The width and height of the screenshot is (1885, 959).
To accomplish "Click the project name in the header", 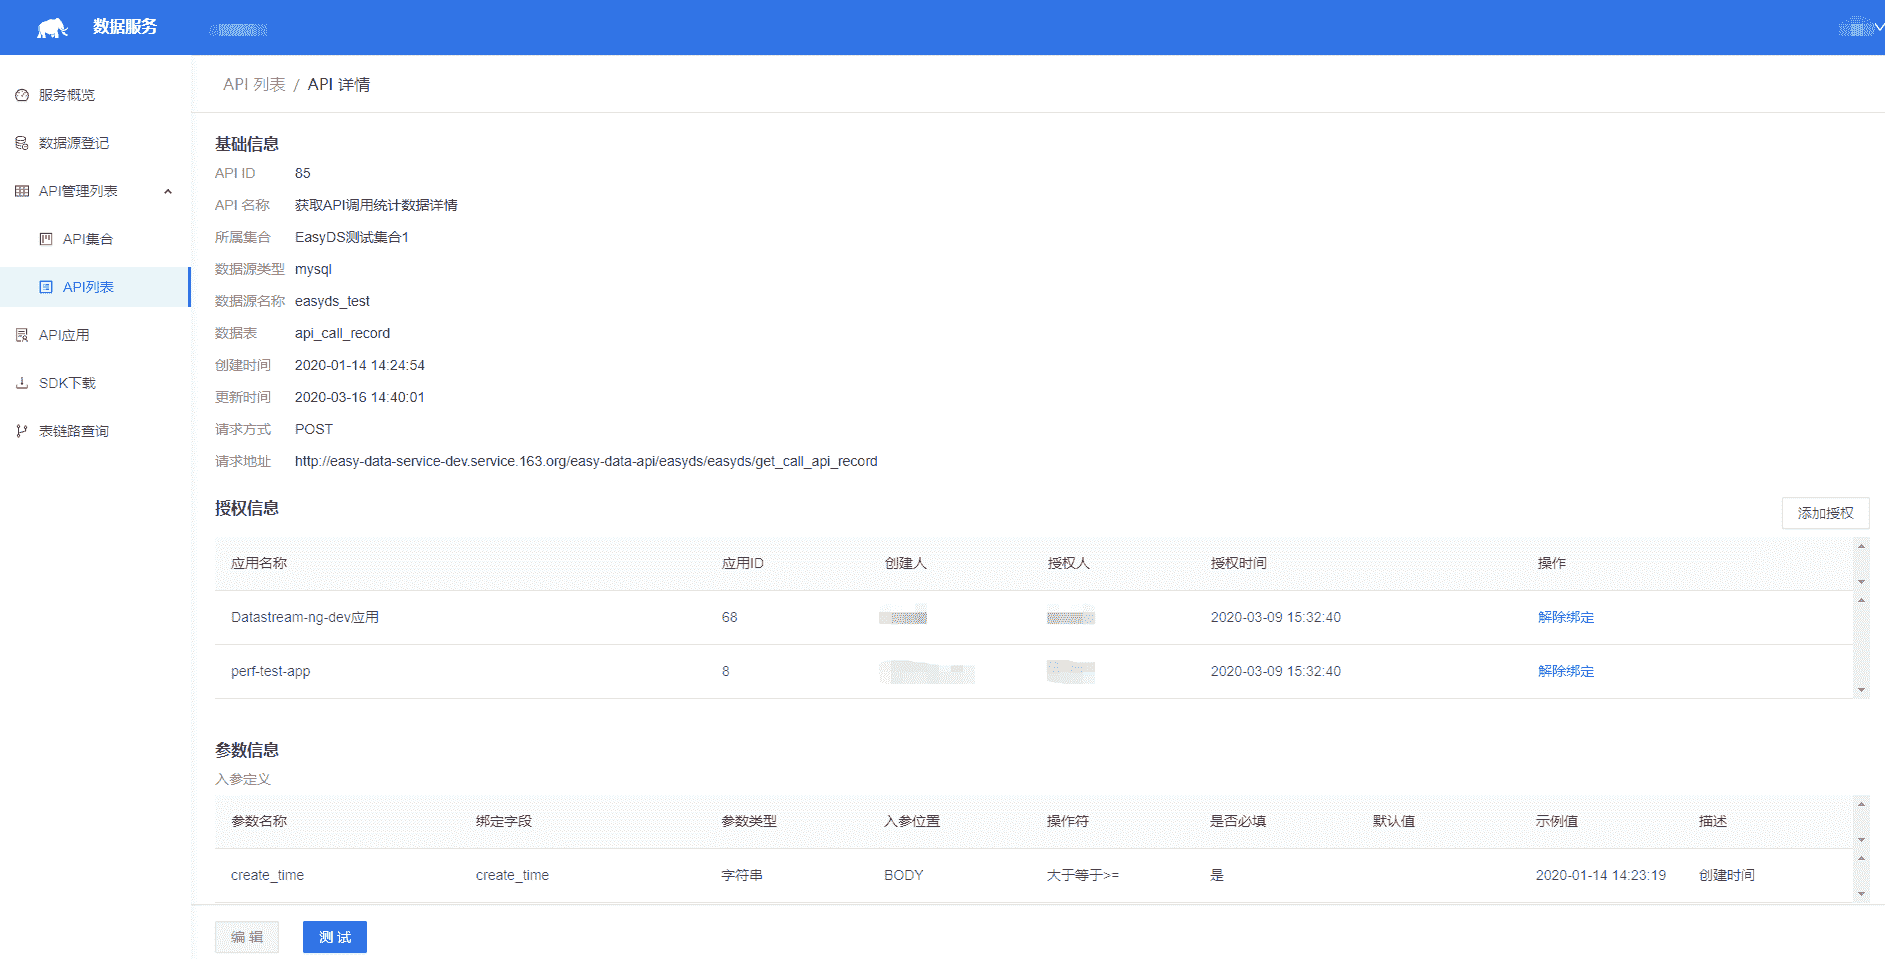I will (x=238, y=29).
